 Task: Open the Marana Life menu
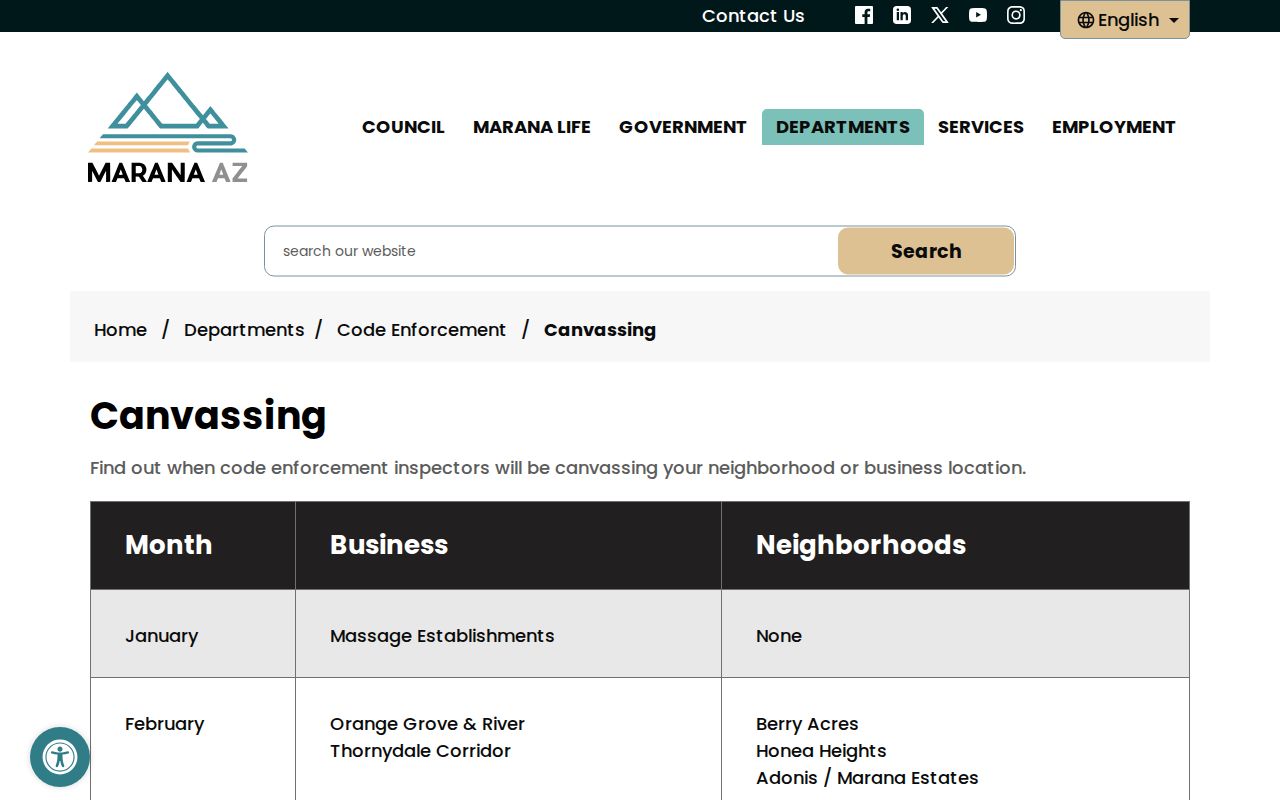(x=532, y=127)
